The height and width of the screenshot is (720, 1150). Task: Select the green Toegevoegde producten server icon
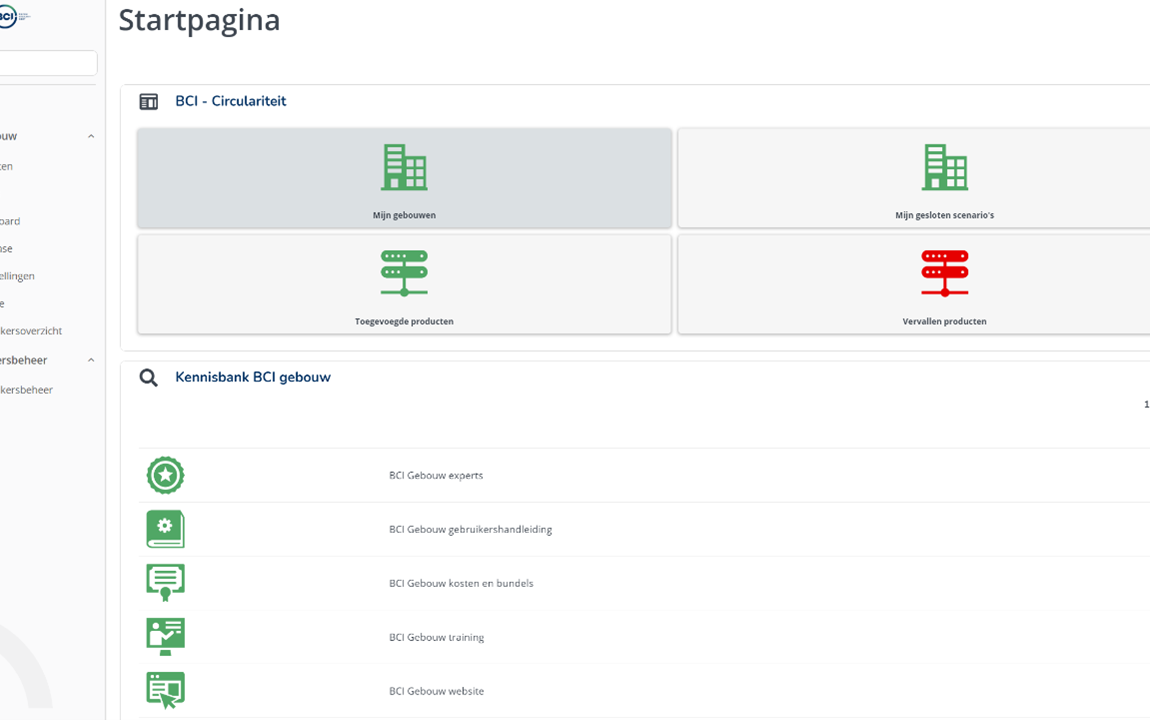404,273
